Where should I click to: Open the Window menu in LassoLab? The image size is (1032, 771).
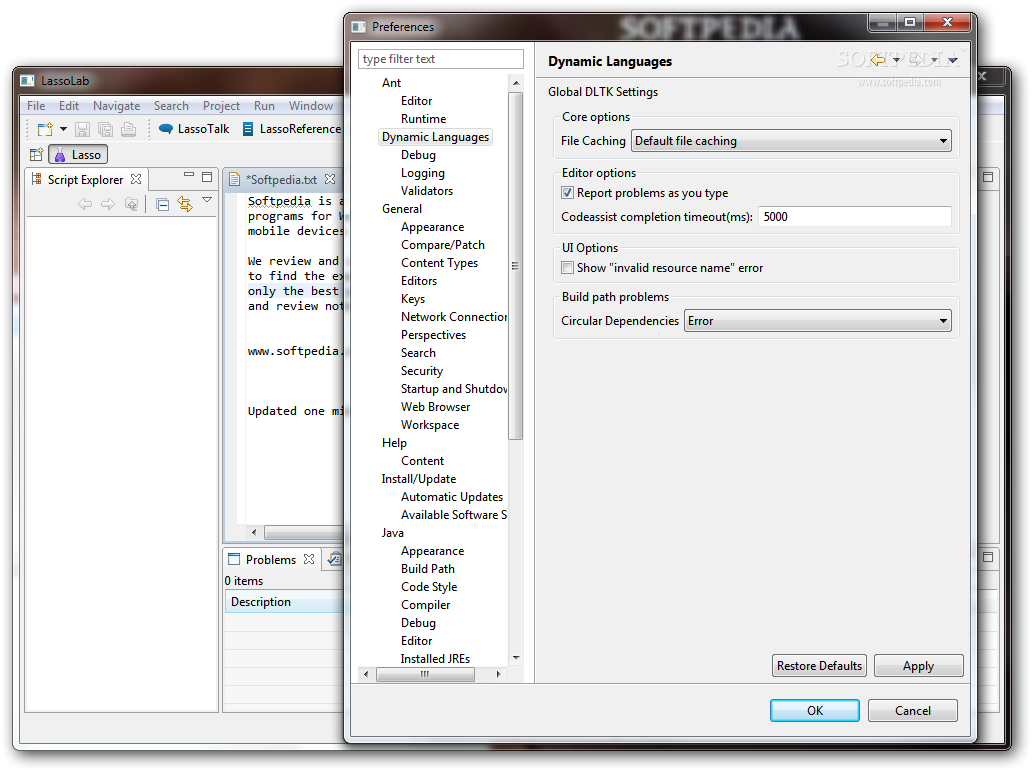(311, 105)
